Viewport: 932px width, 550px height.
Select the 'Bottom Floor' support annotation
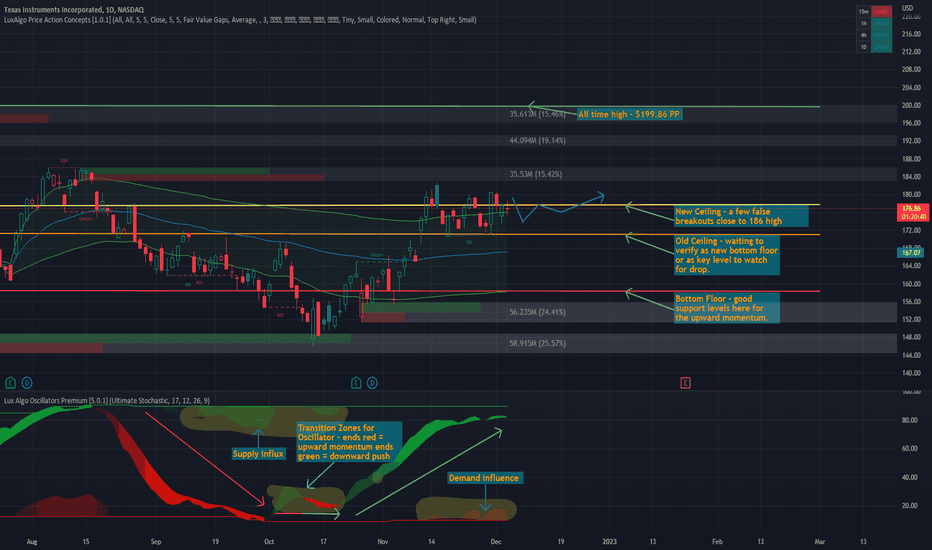point(727,308)
